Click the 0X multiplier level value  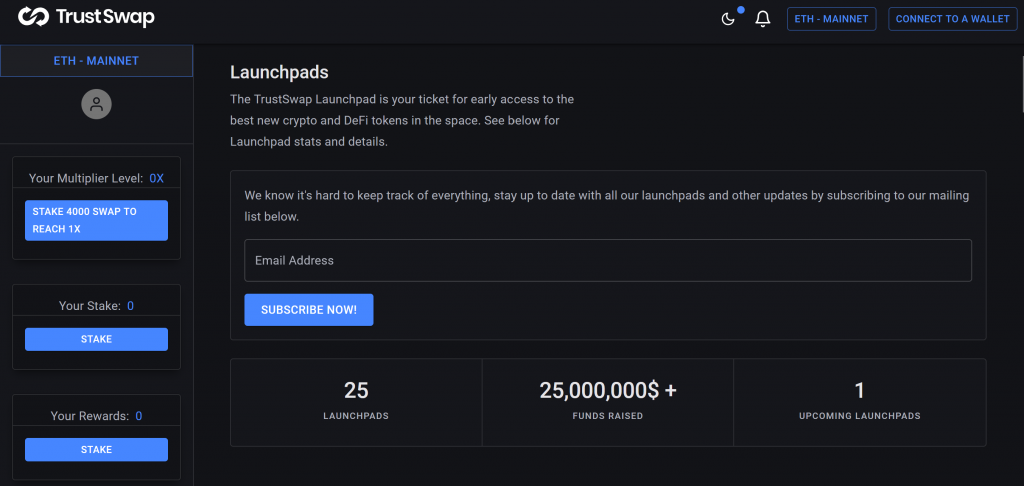157,178
